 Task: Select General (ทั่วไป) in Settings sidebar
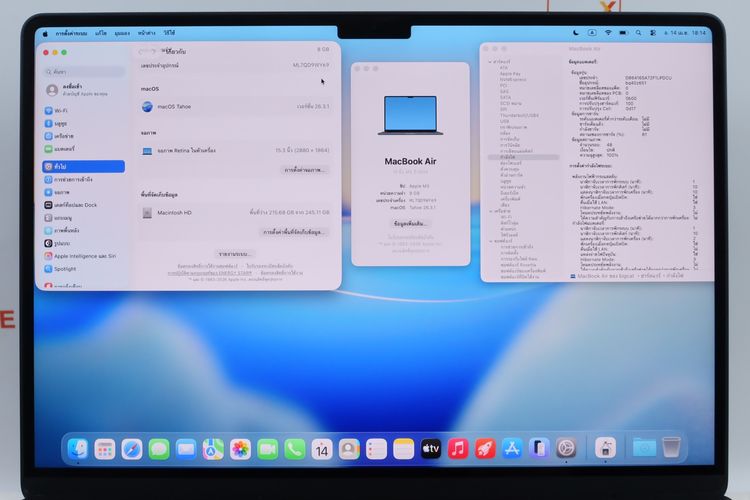[x=83, y=167]
